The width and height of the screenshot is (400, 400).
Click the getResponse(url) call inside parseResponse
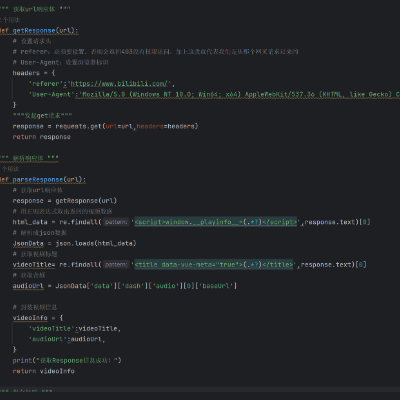coord(86,201)
